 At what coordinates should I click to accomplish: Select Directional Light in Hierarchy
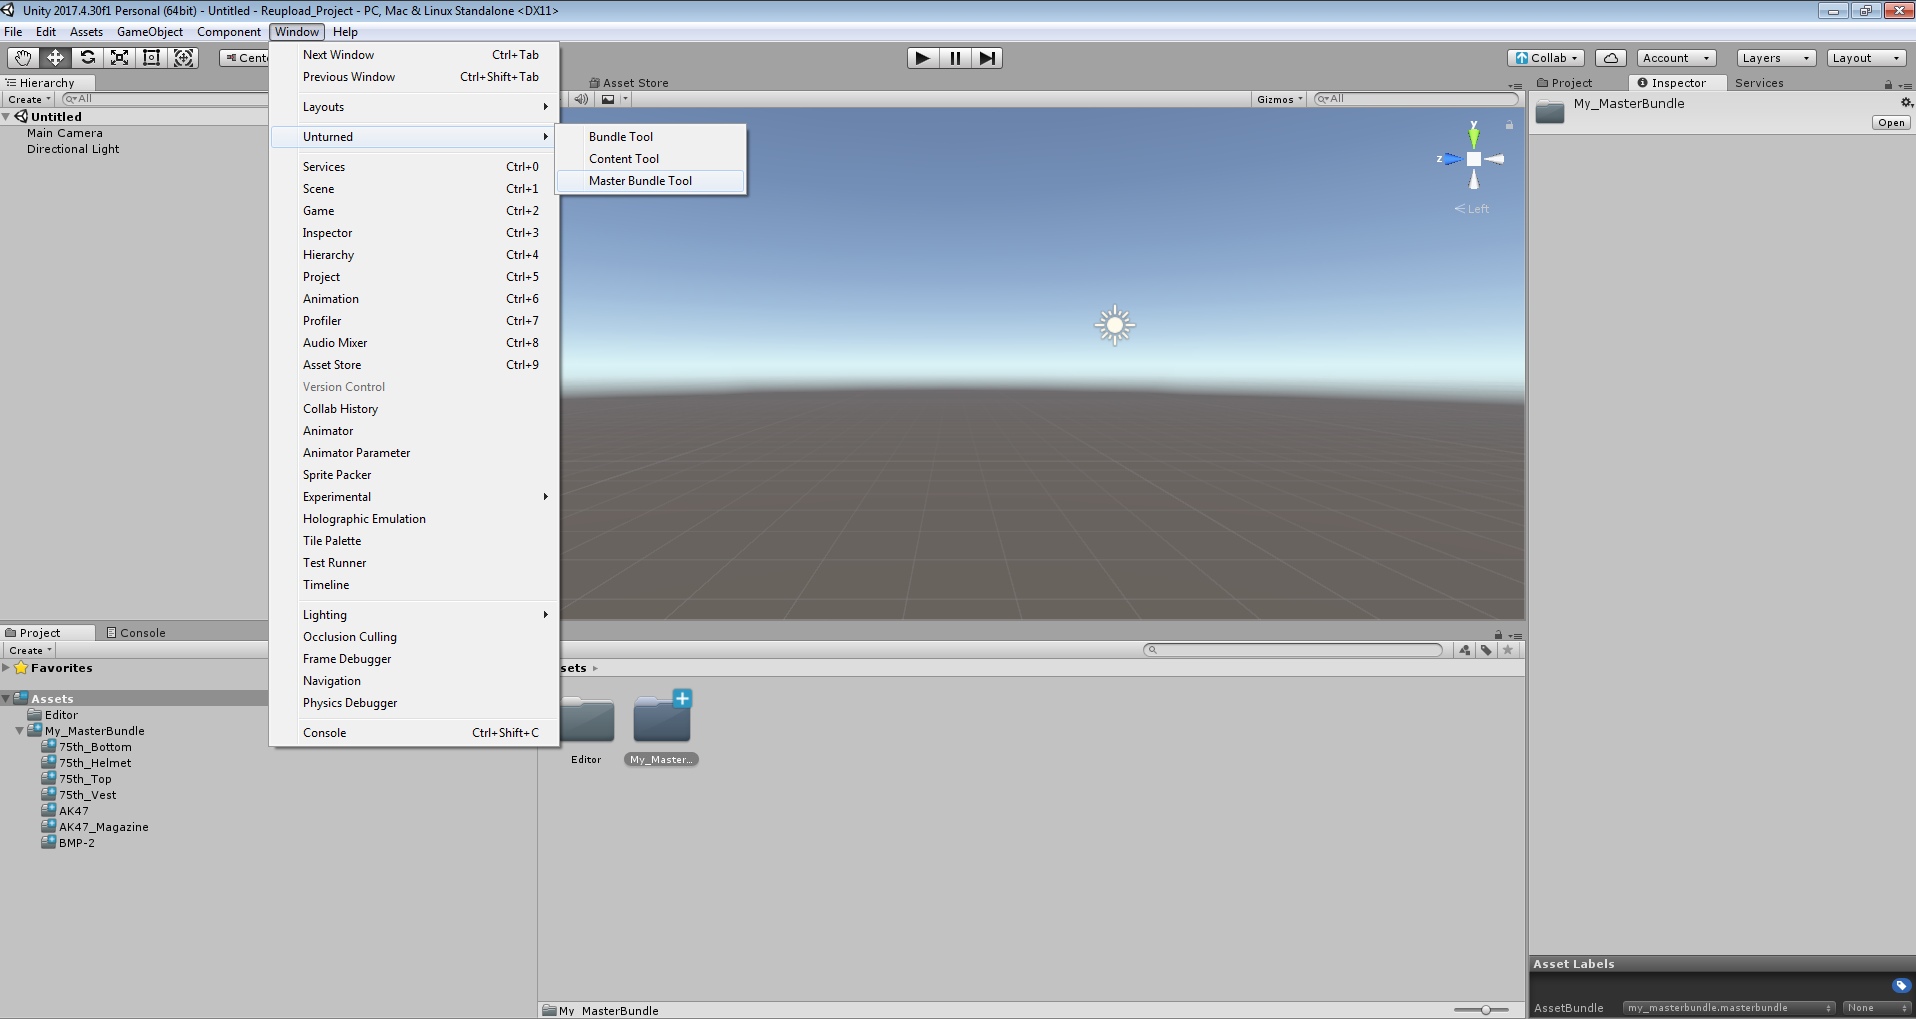73,149
